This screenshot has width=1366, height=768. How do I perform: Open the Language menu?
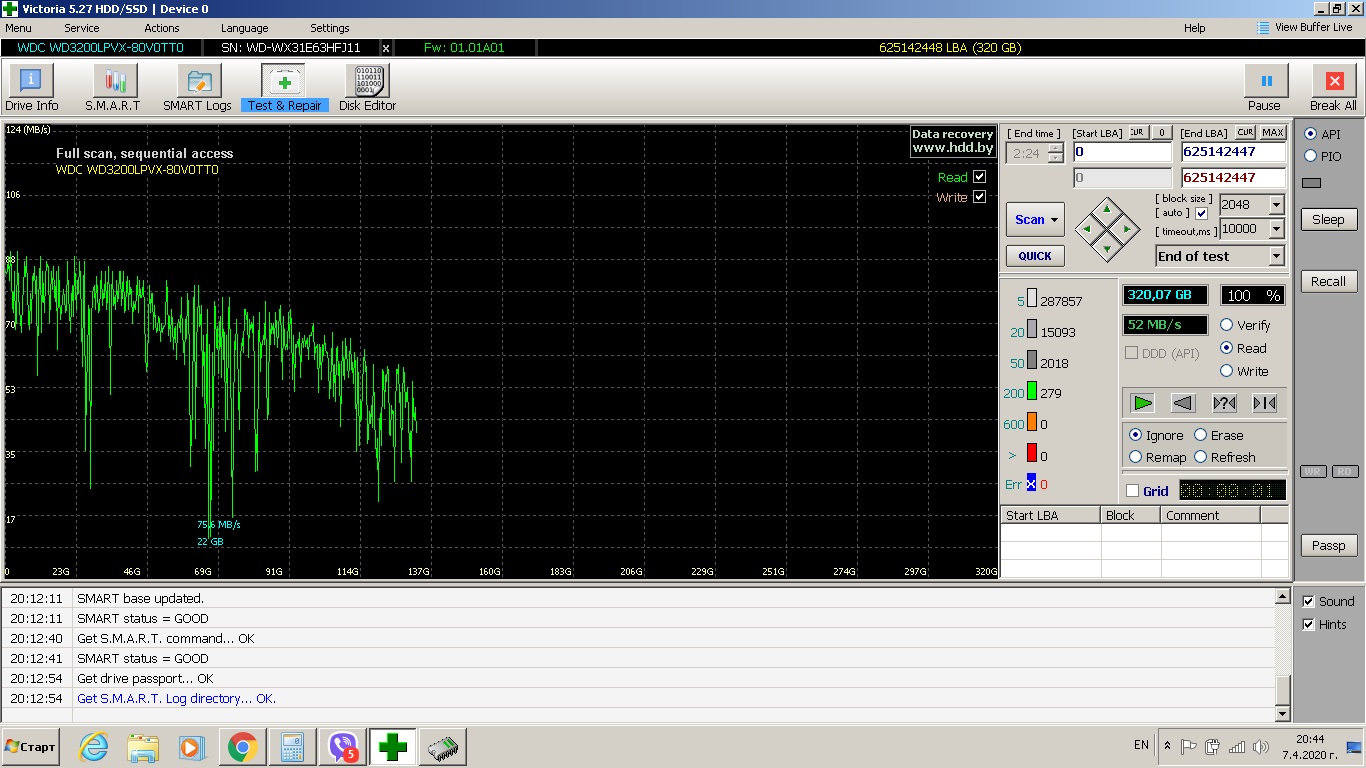tap(244, 28)
